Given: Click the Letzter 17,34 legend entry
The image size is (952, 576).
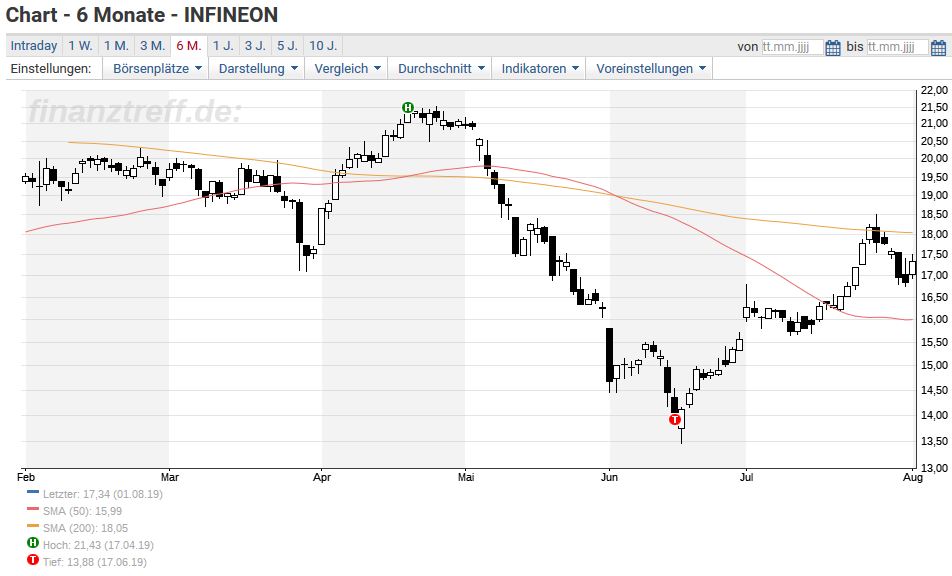Looking at the screenshot, I should pos(103,494).
